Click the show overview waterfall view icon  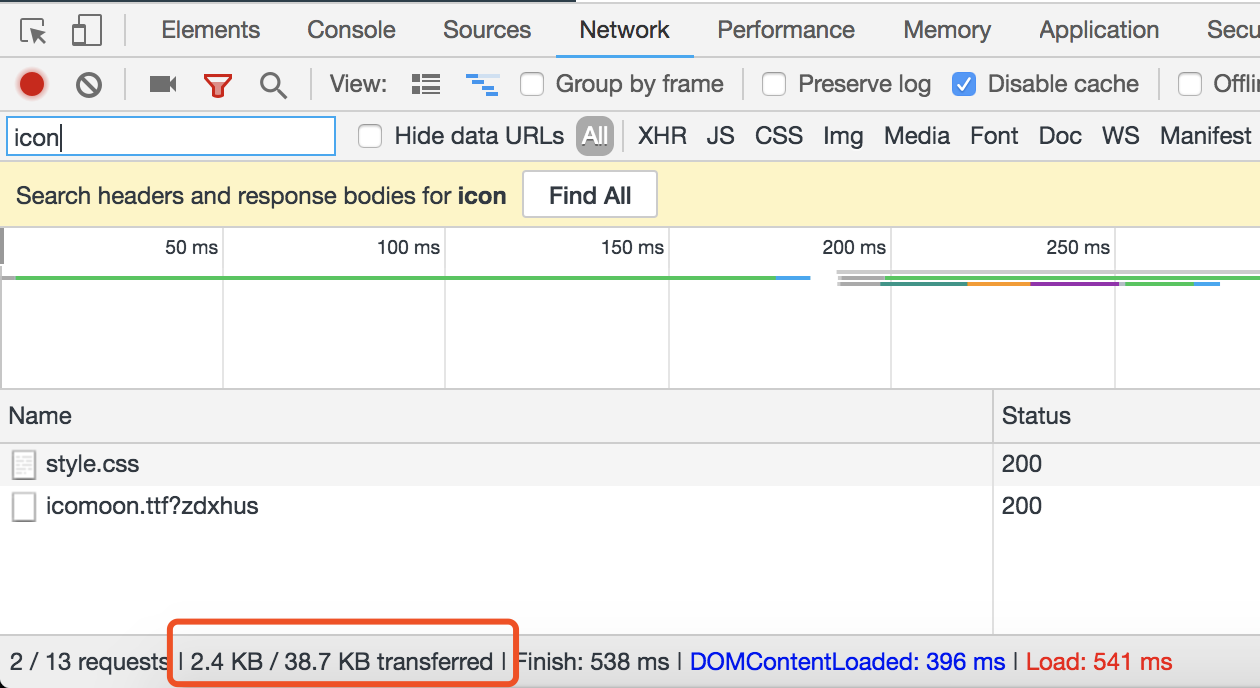pyautogui.click(x=483, y=84)
